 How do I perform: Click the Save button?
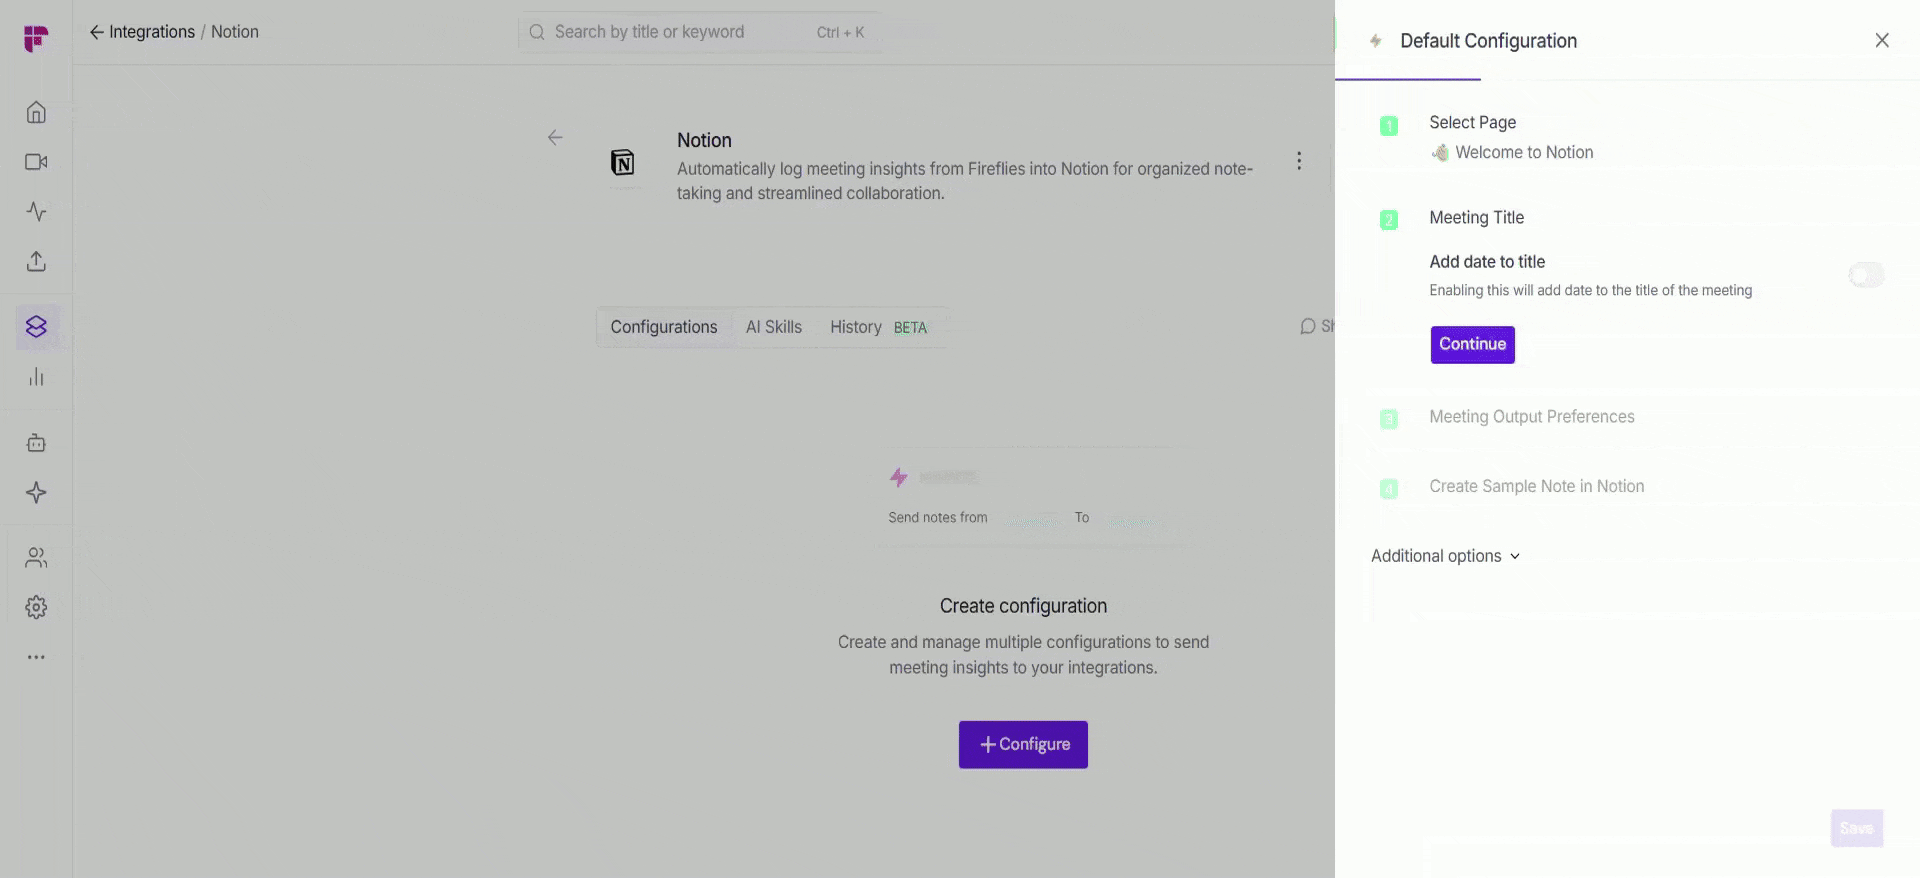[1857, 828]
